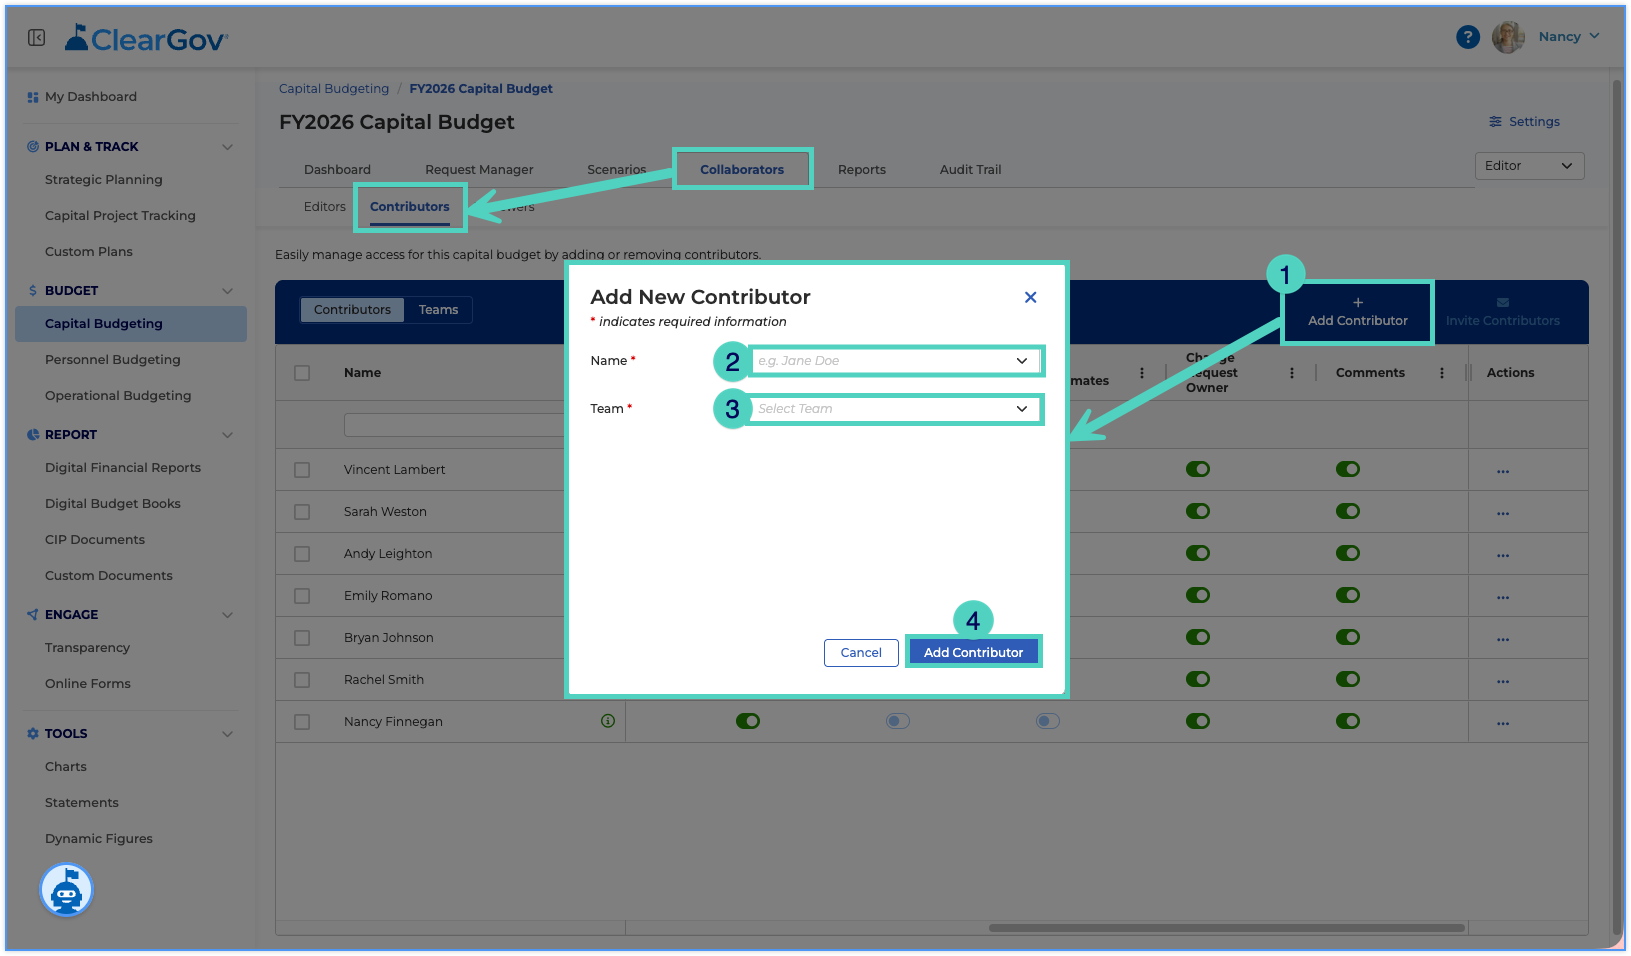1631x956 pixels.
Task: Open the help question mark icon
Action: point(1467,37)
